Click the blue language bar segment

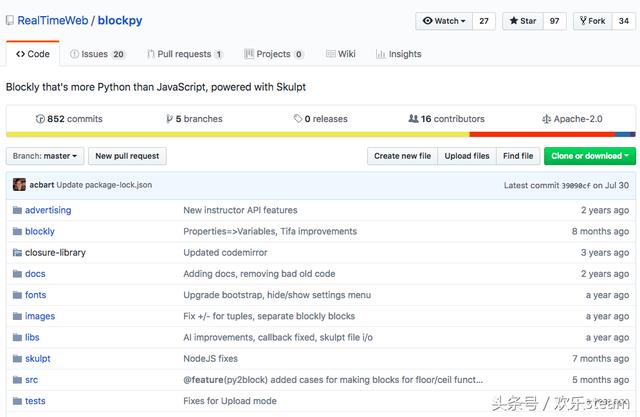(622, 134)
